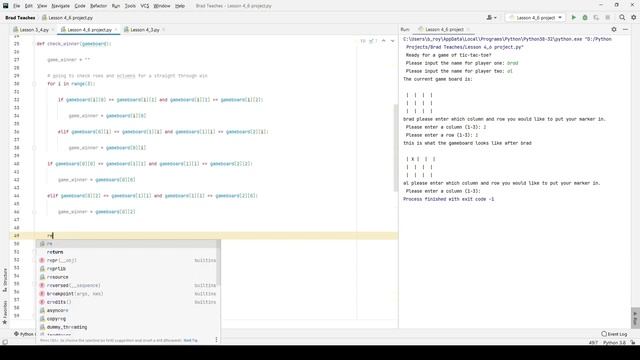The width and height of the screenshot is (640, 360).
Task: Pick 'copyreg' completion suggestion
Action: click(128, 319)
